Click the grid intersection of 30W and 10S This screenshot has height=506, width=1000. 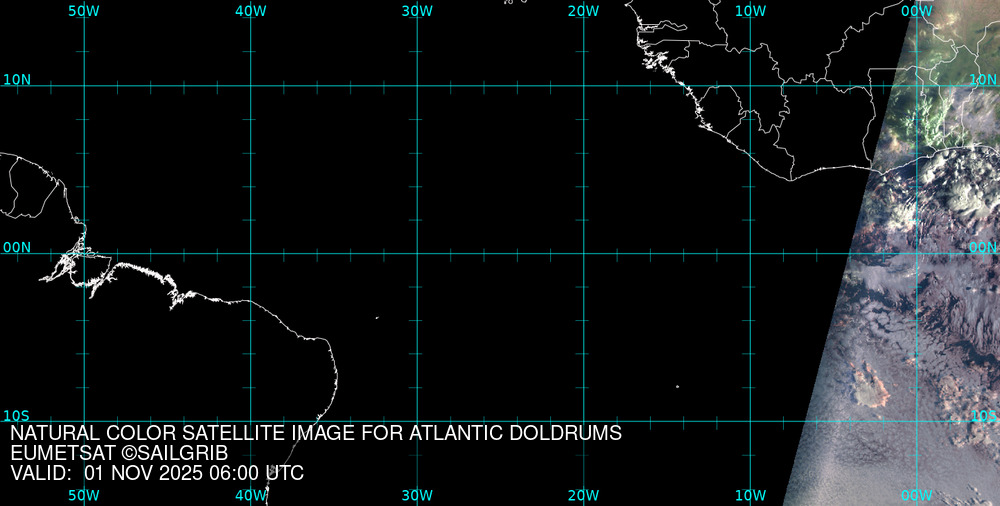(x=417, y=420)
